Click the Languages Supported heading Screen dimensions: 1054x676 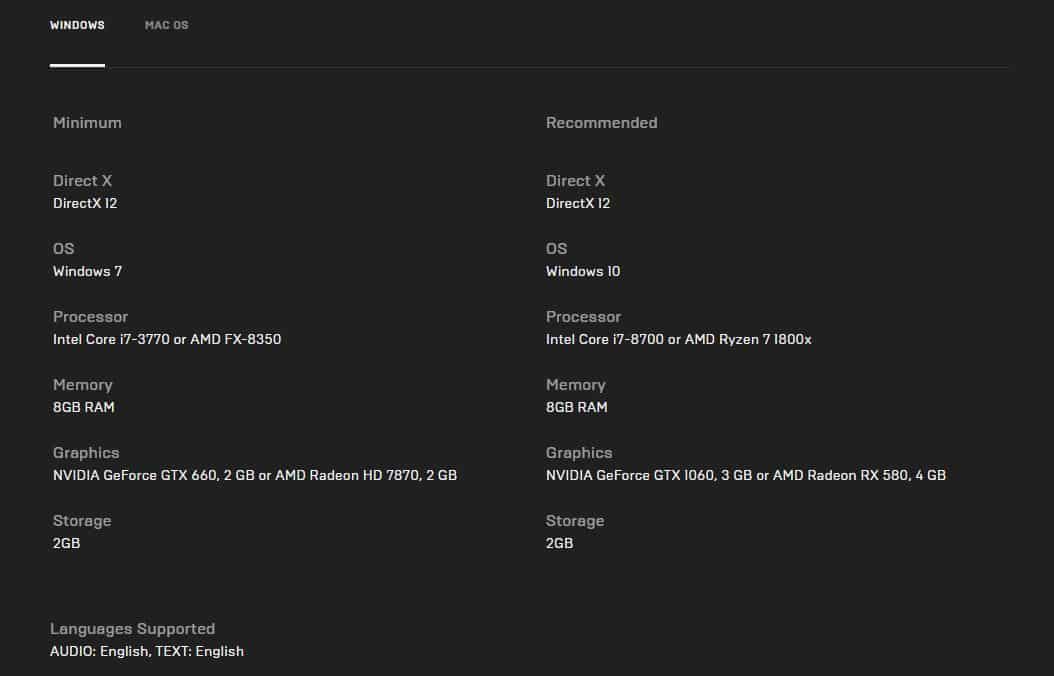pos(132,629)
